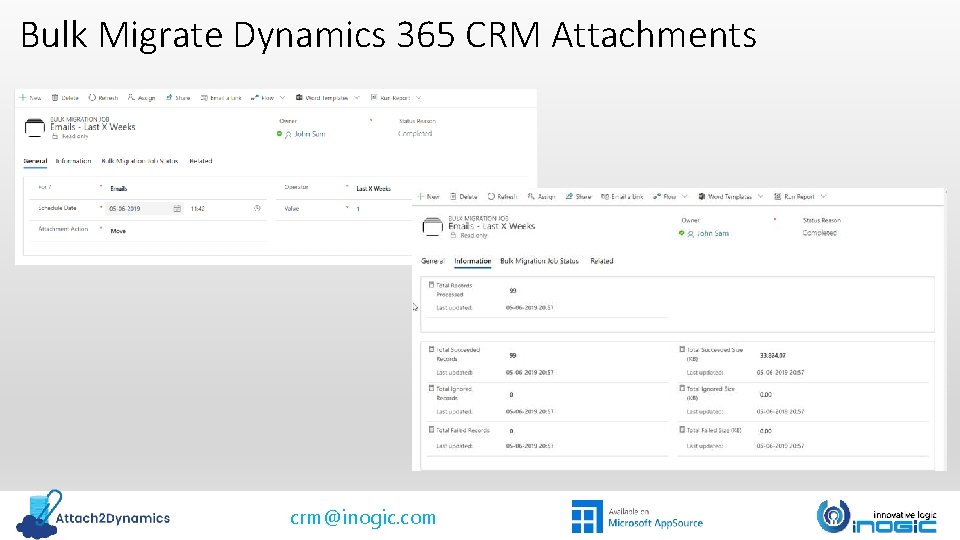Click New in the General-tab form toolbar

[x=31, y=97]
